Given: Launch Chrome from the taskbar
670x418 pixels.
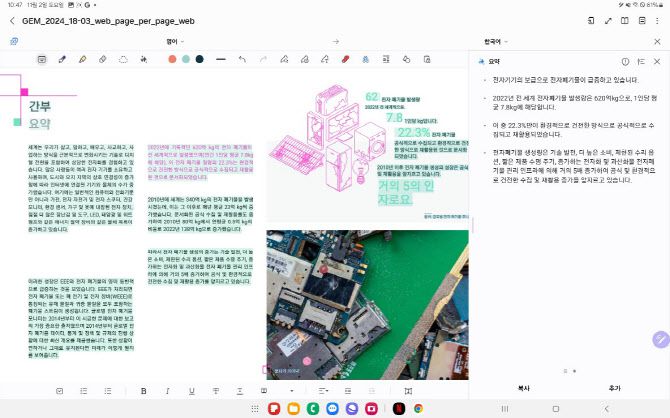Looking at the screenshot, I should click(x=418, y=409).
